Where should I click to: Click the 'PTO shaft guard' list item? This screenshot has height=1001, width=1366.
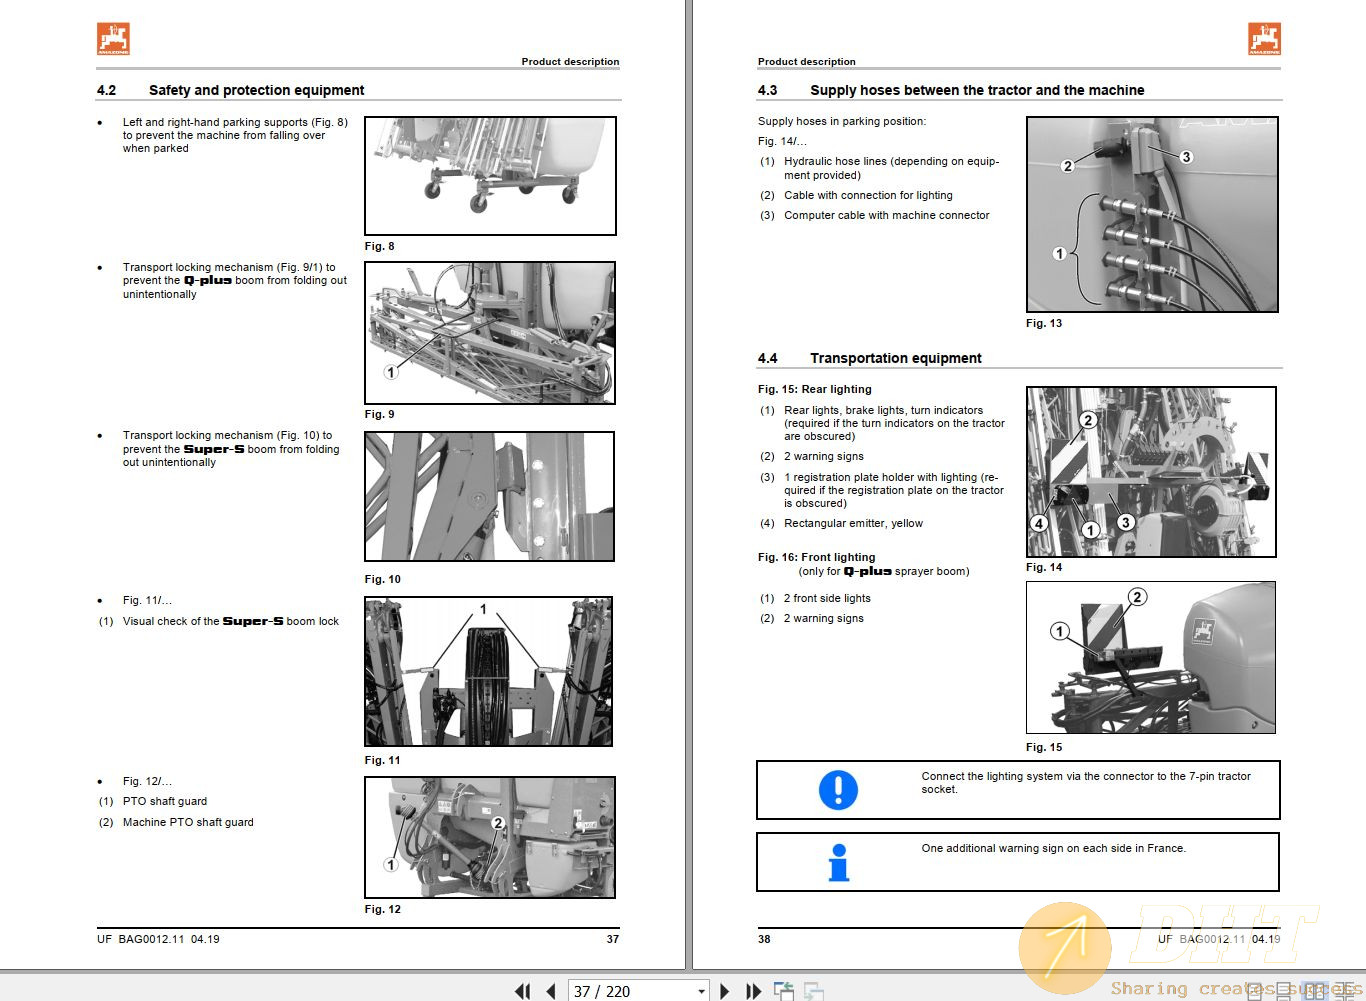point(165,801)
